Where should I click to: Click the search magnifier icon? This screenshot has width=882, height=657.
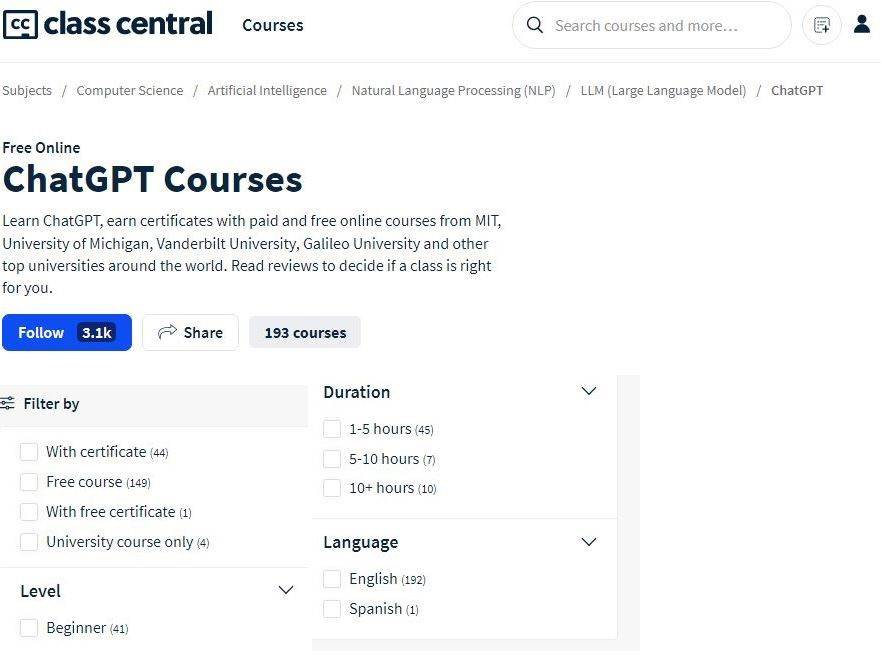535,25
